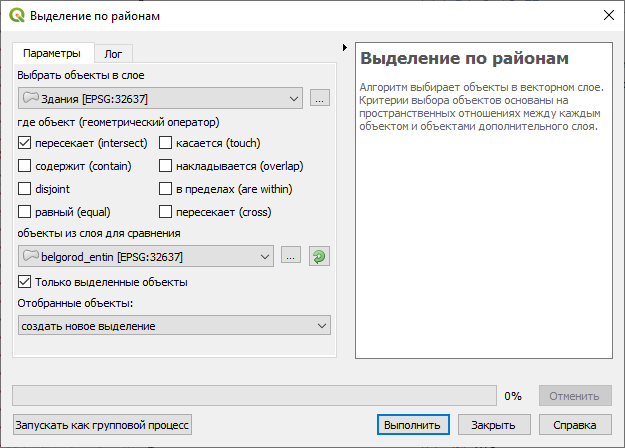Check в пределах (are within) option

pos(165,189)
